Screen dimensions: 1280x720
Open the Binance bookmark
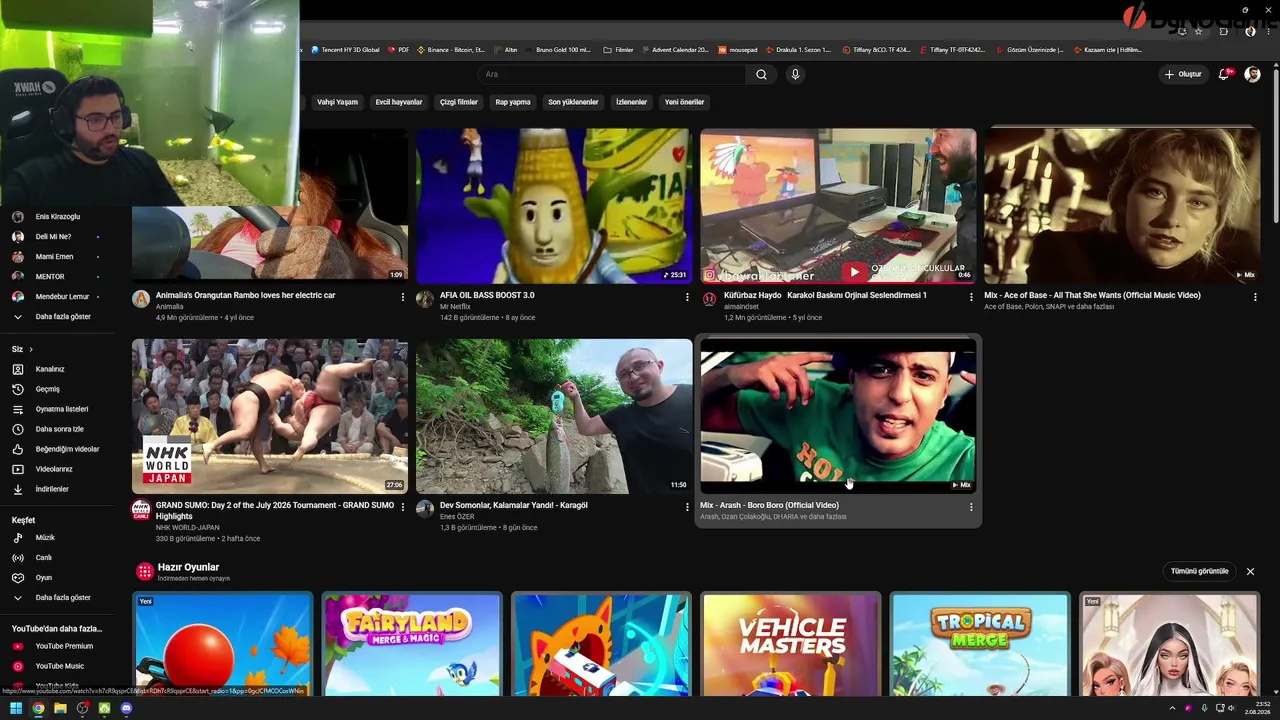click(x=451, y=49)
